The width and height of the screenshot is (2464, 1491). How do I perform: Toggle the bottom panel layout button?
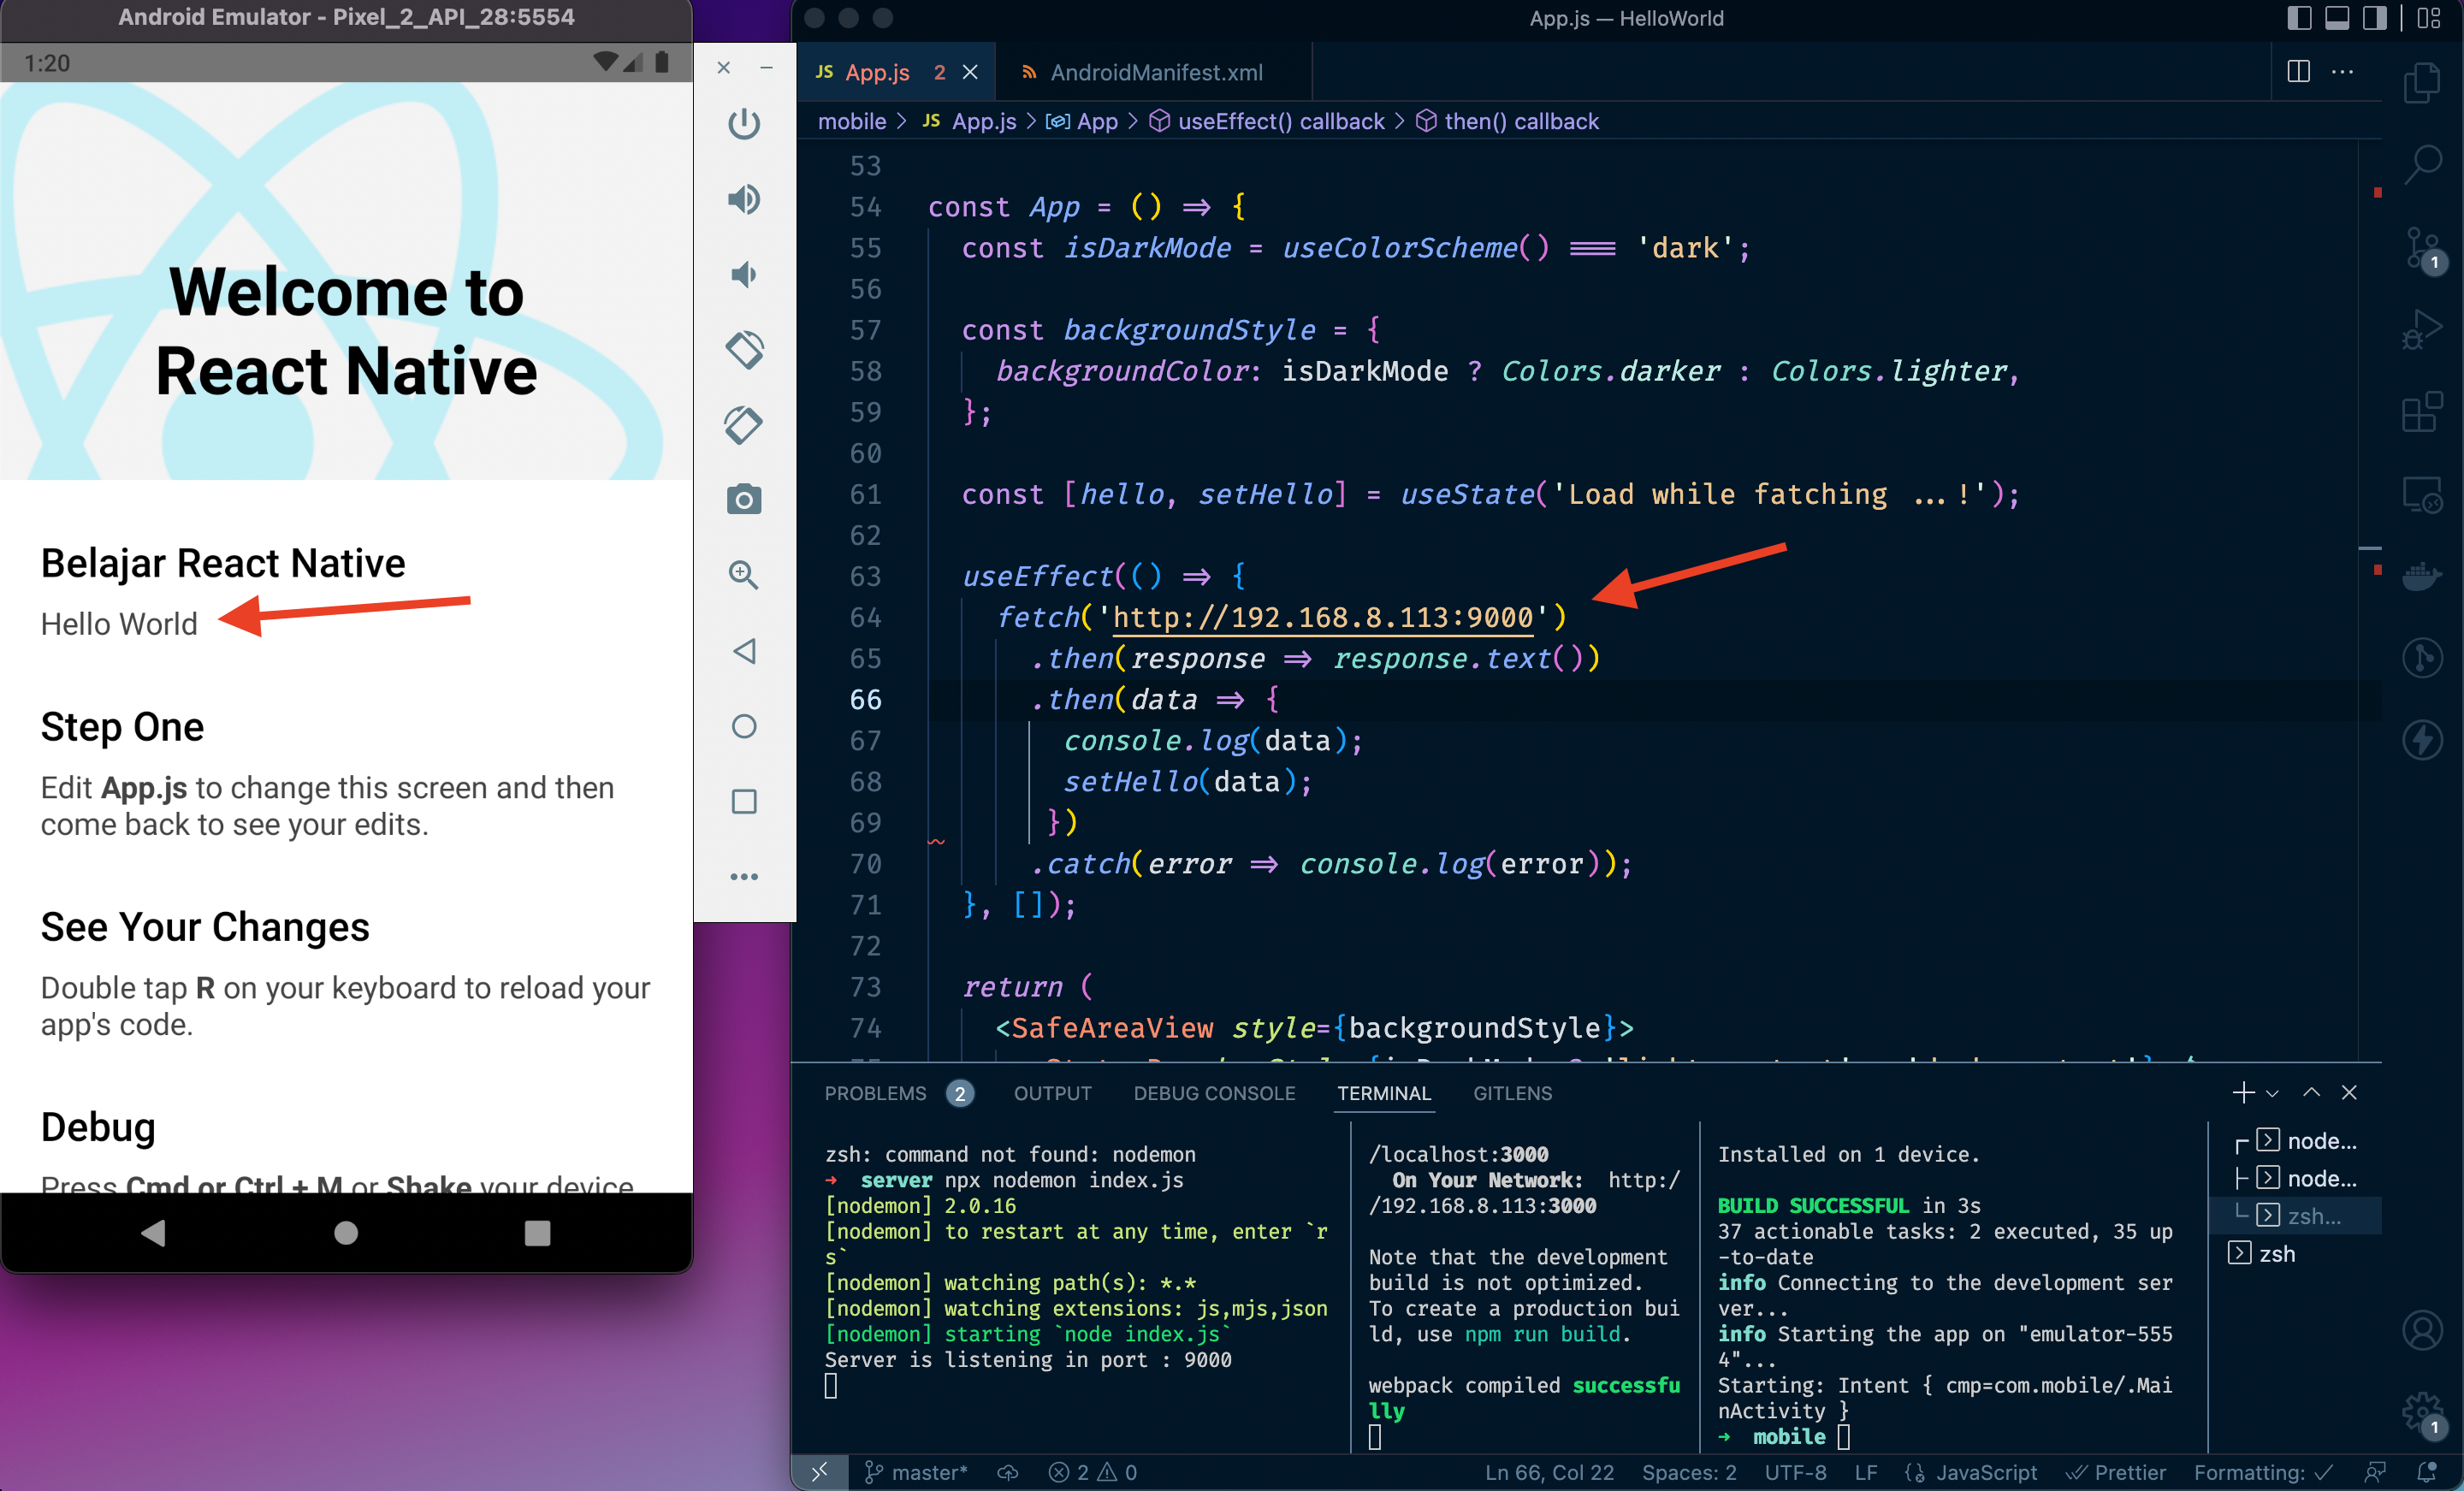[x=2337, y=18]
